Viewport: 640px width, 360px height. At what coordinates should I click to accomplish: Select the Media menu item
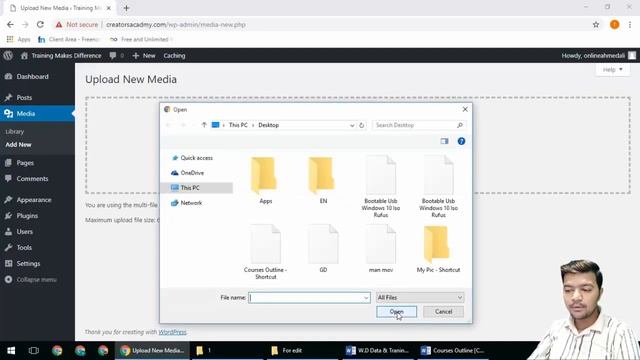coord(37,113)
